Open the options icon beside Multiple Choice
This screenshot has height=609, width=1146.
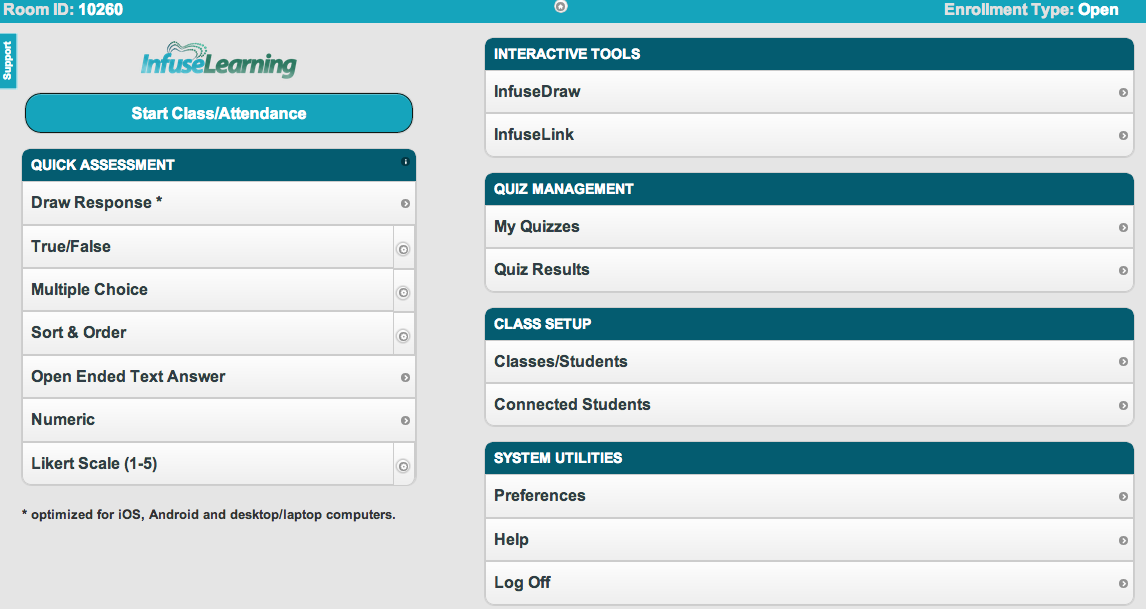coord(403,292)
